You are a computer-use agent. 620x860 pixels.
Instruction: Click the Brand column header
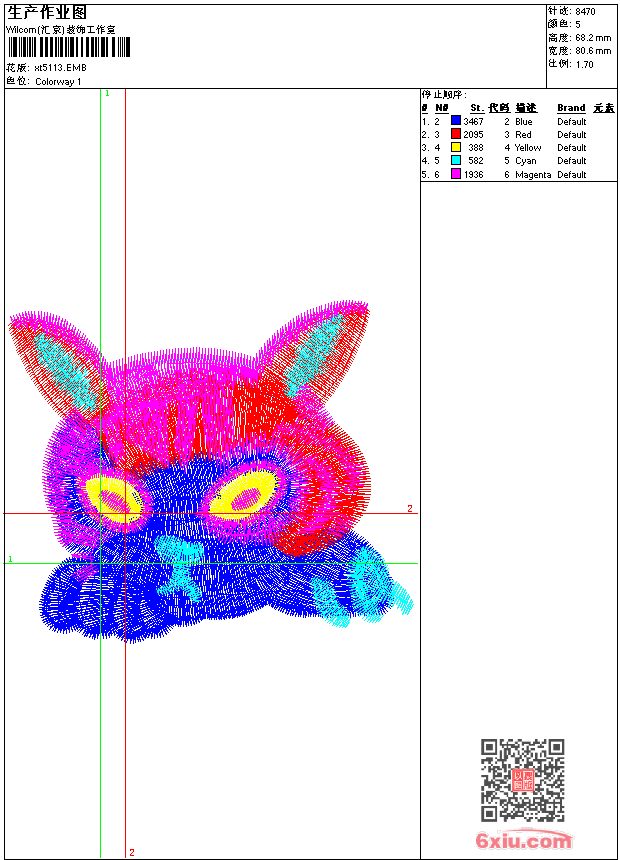coord(571,108)
